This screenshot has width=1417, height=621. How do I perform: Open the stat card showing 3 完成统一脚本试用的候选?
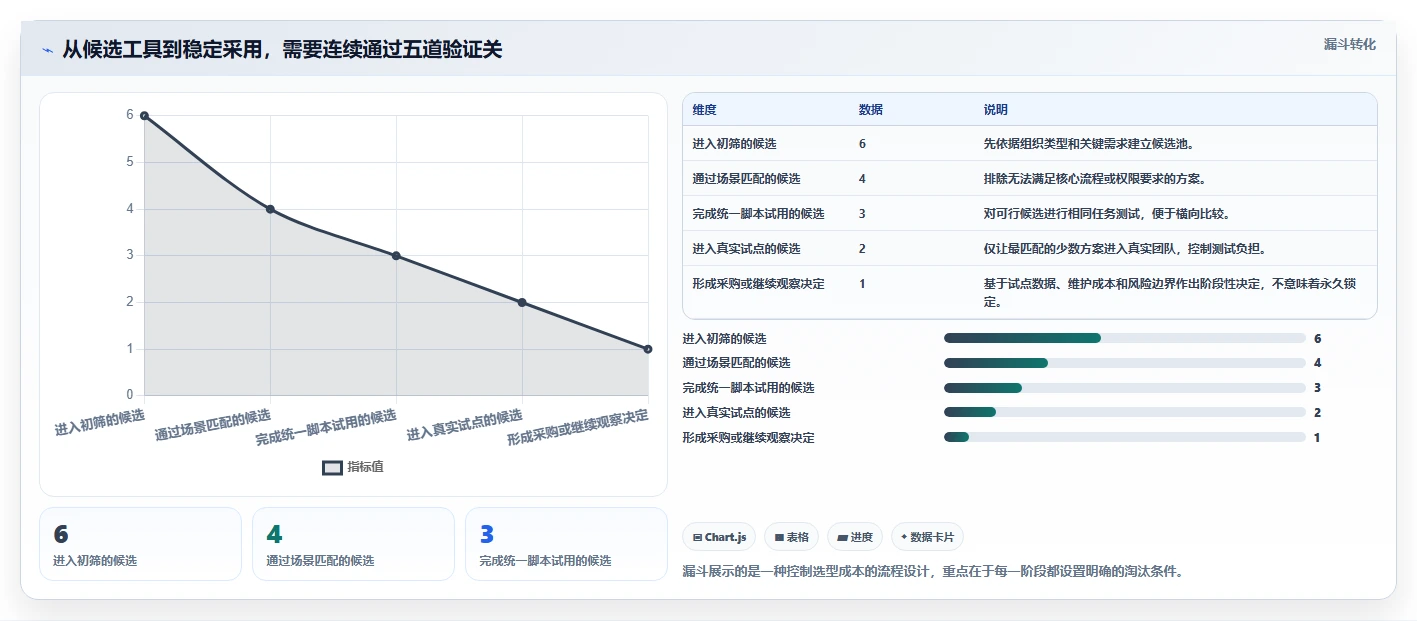[x=566, y=544]
